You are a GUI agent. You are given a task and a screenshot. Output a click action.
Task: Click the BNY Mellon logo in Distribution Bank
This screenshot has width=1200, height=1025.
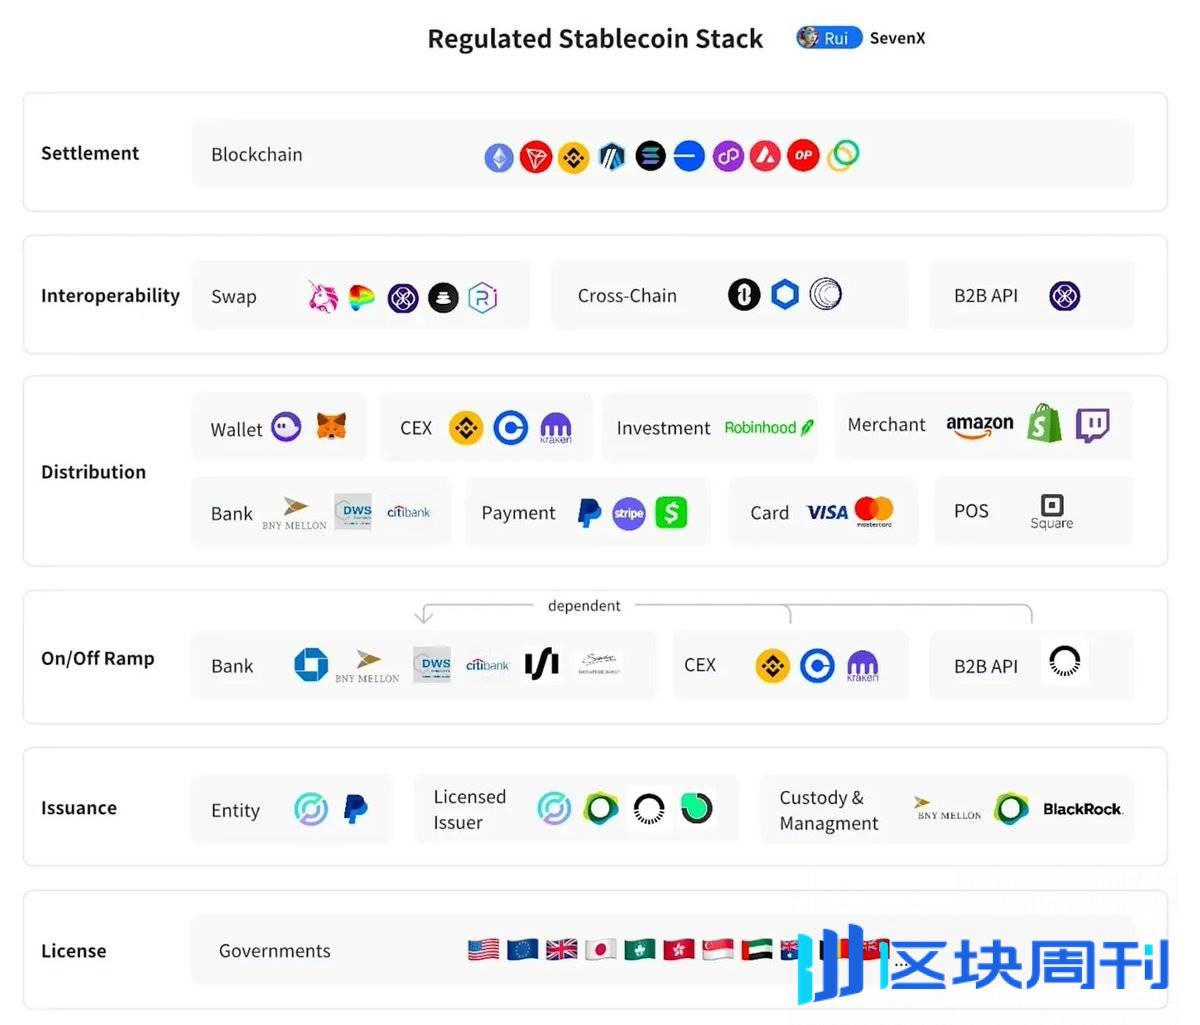(x=295, y=513)
